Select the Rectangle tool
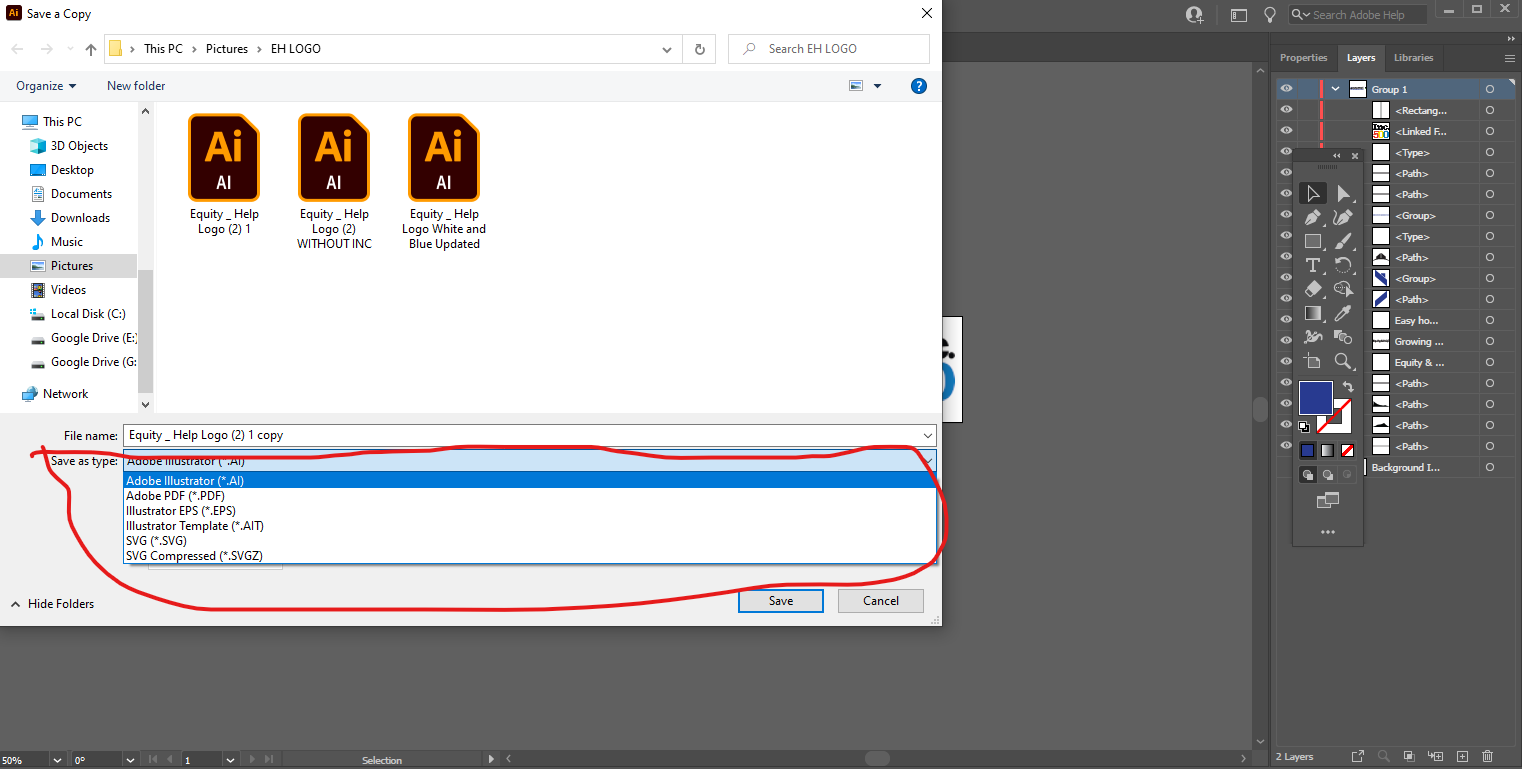Image resolution: width=1522 pixels, height=769 pixels. [x=1313, y=241]
